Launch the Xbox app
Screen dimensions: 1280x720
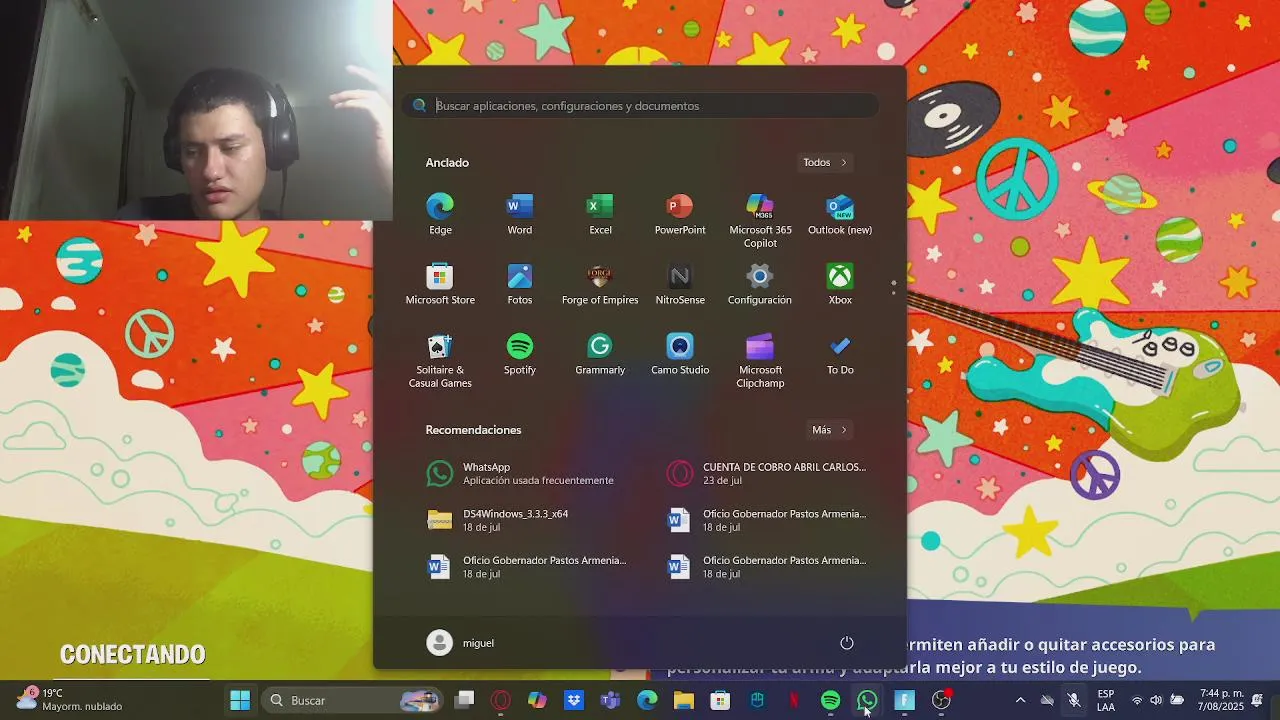840,285
